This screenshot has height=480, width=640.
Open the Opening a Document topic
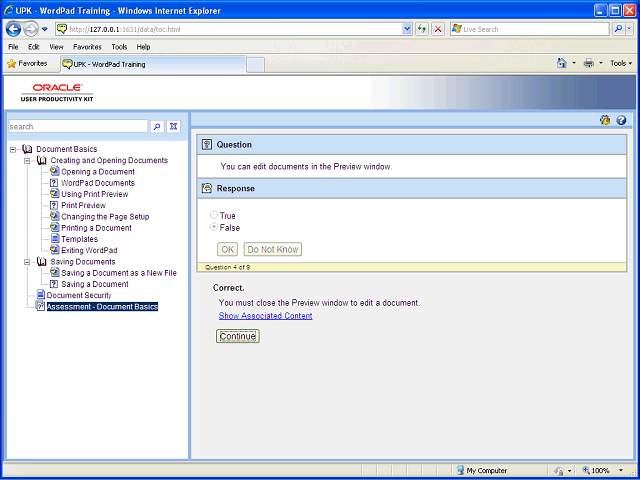point(98,172)
